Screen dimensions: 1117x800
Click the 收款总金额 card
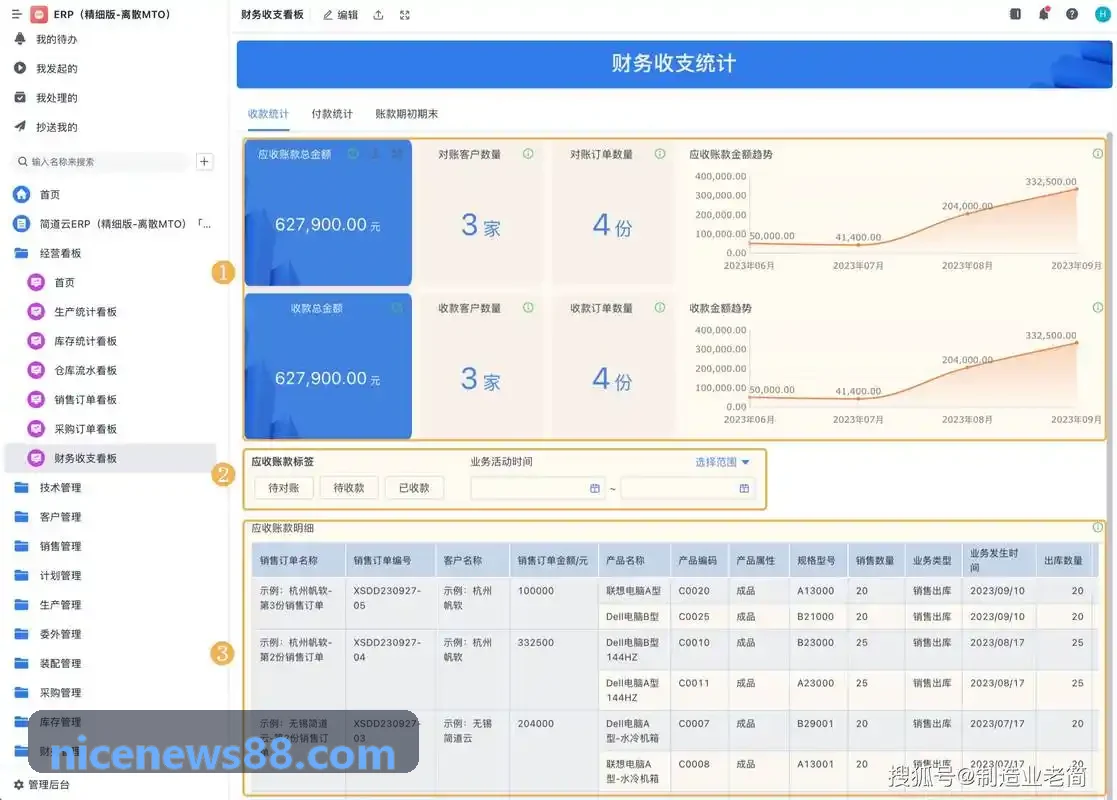click(x=328, y=366)
